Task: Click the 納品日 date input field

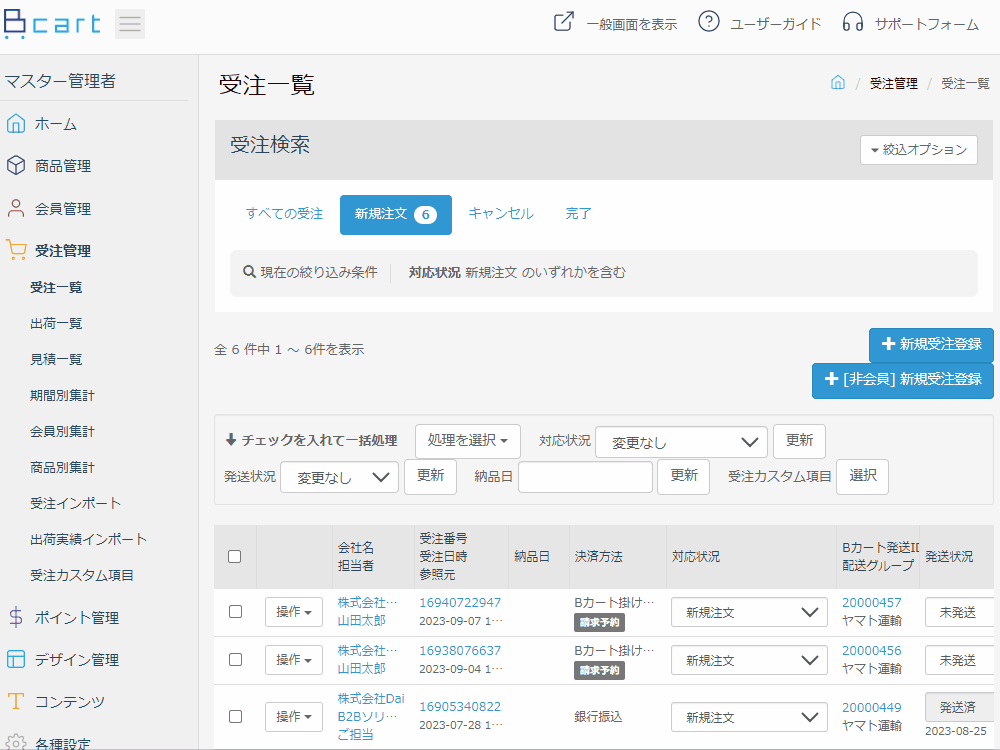Action: (x=585, y=477)
